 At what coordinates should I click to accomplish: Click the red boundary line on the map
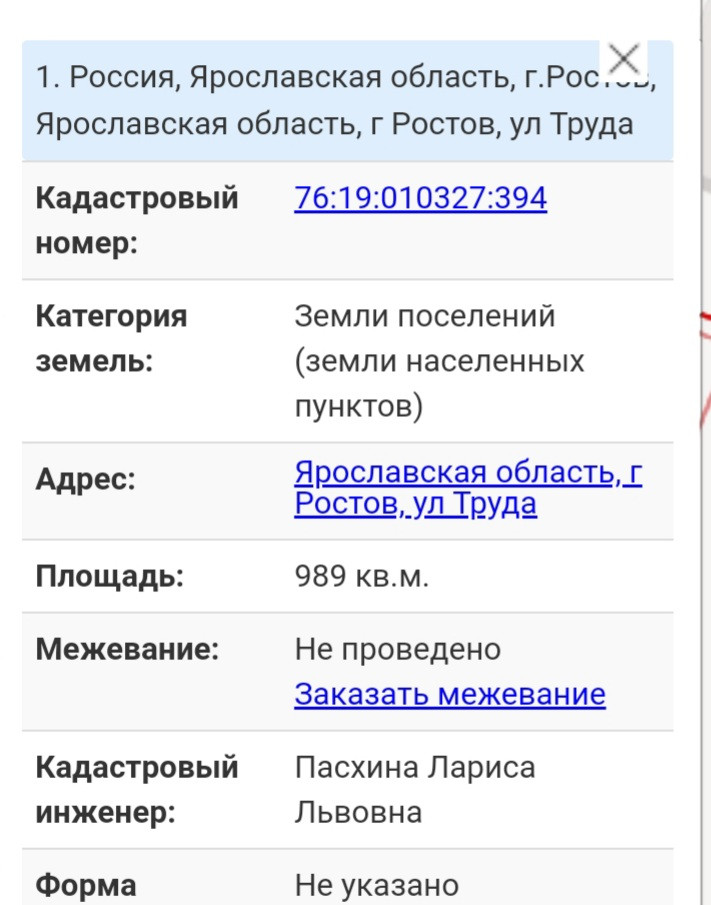pos(702,325)
